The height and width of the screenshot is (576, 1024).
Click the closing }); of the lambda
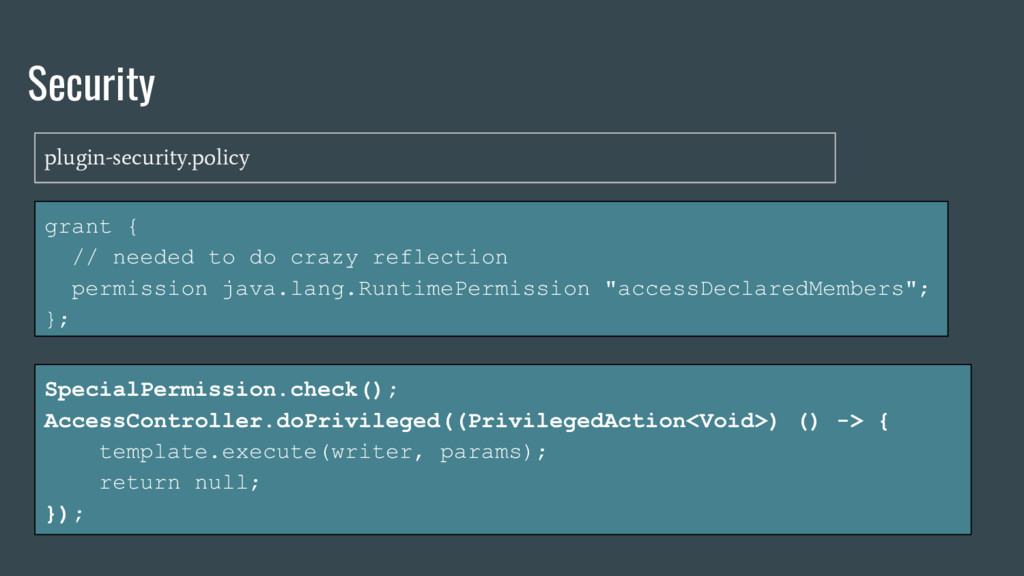click(64, 514)
